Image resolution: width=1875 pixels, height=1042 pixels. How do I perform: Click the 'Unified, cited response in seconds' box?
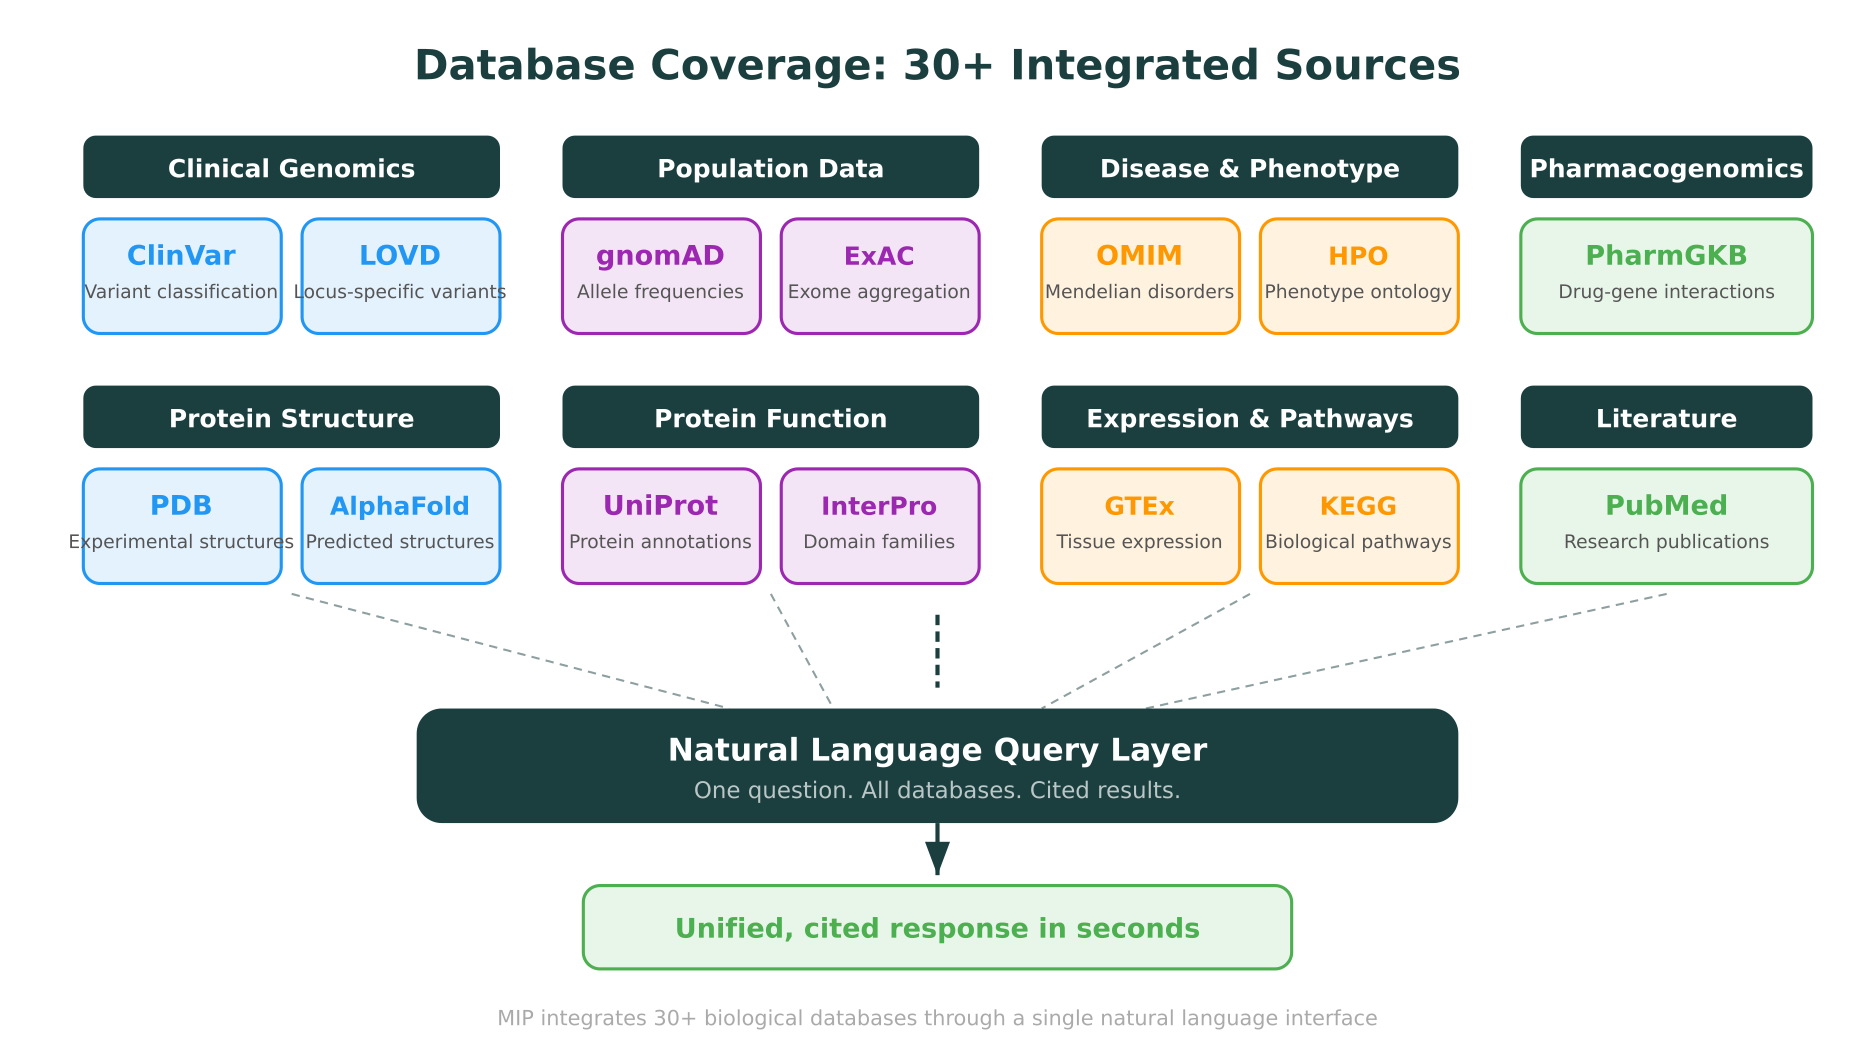(x=937, y=927)
